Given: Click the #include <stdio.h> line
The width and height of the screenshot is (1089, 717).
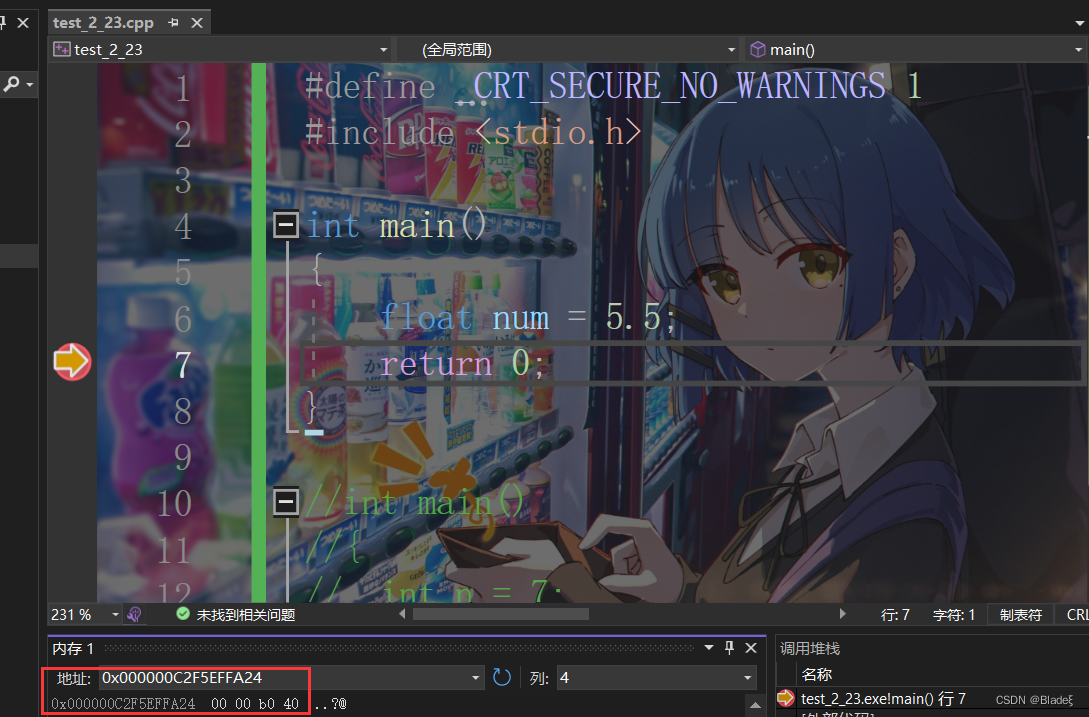Looking at the screenshot, I should [x=473, y=132].
